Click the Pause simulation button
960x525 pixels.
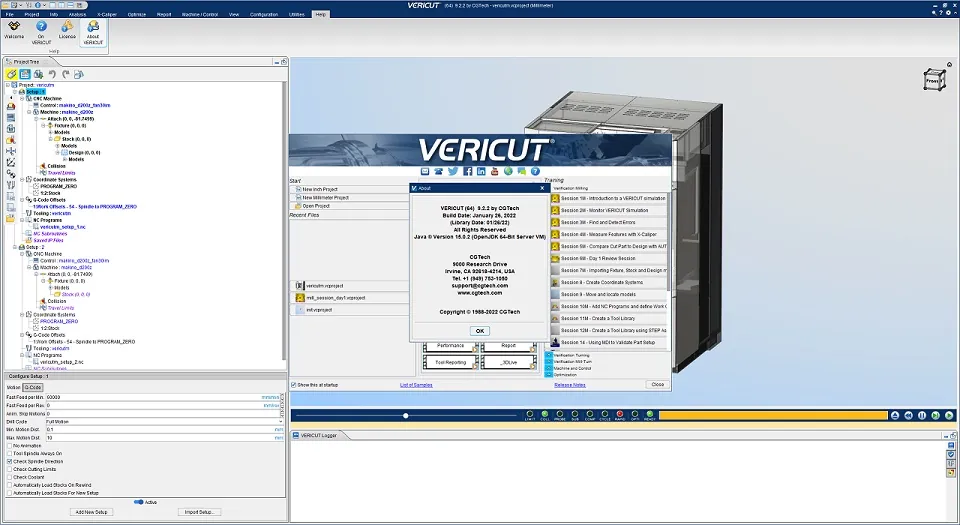pyautogui.click(x=922, y=415)
